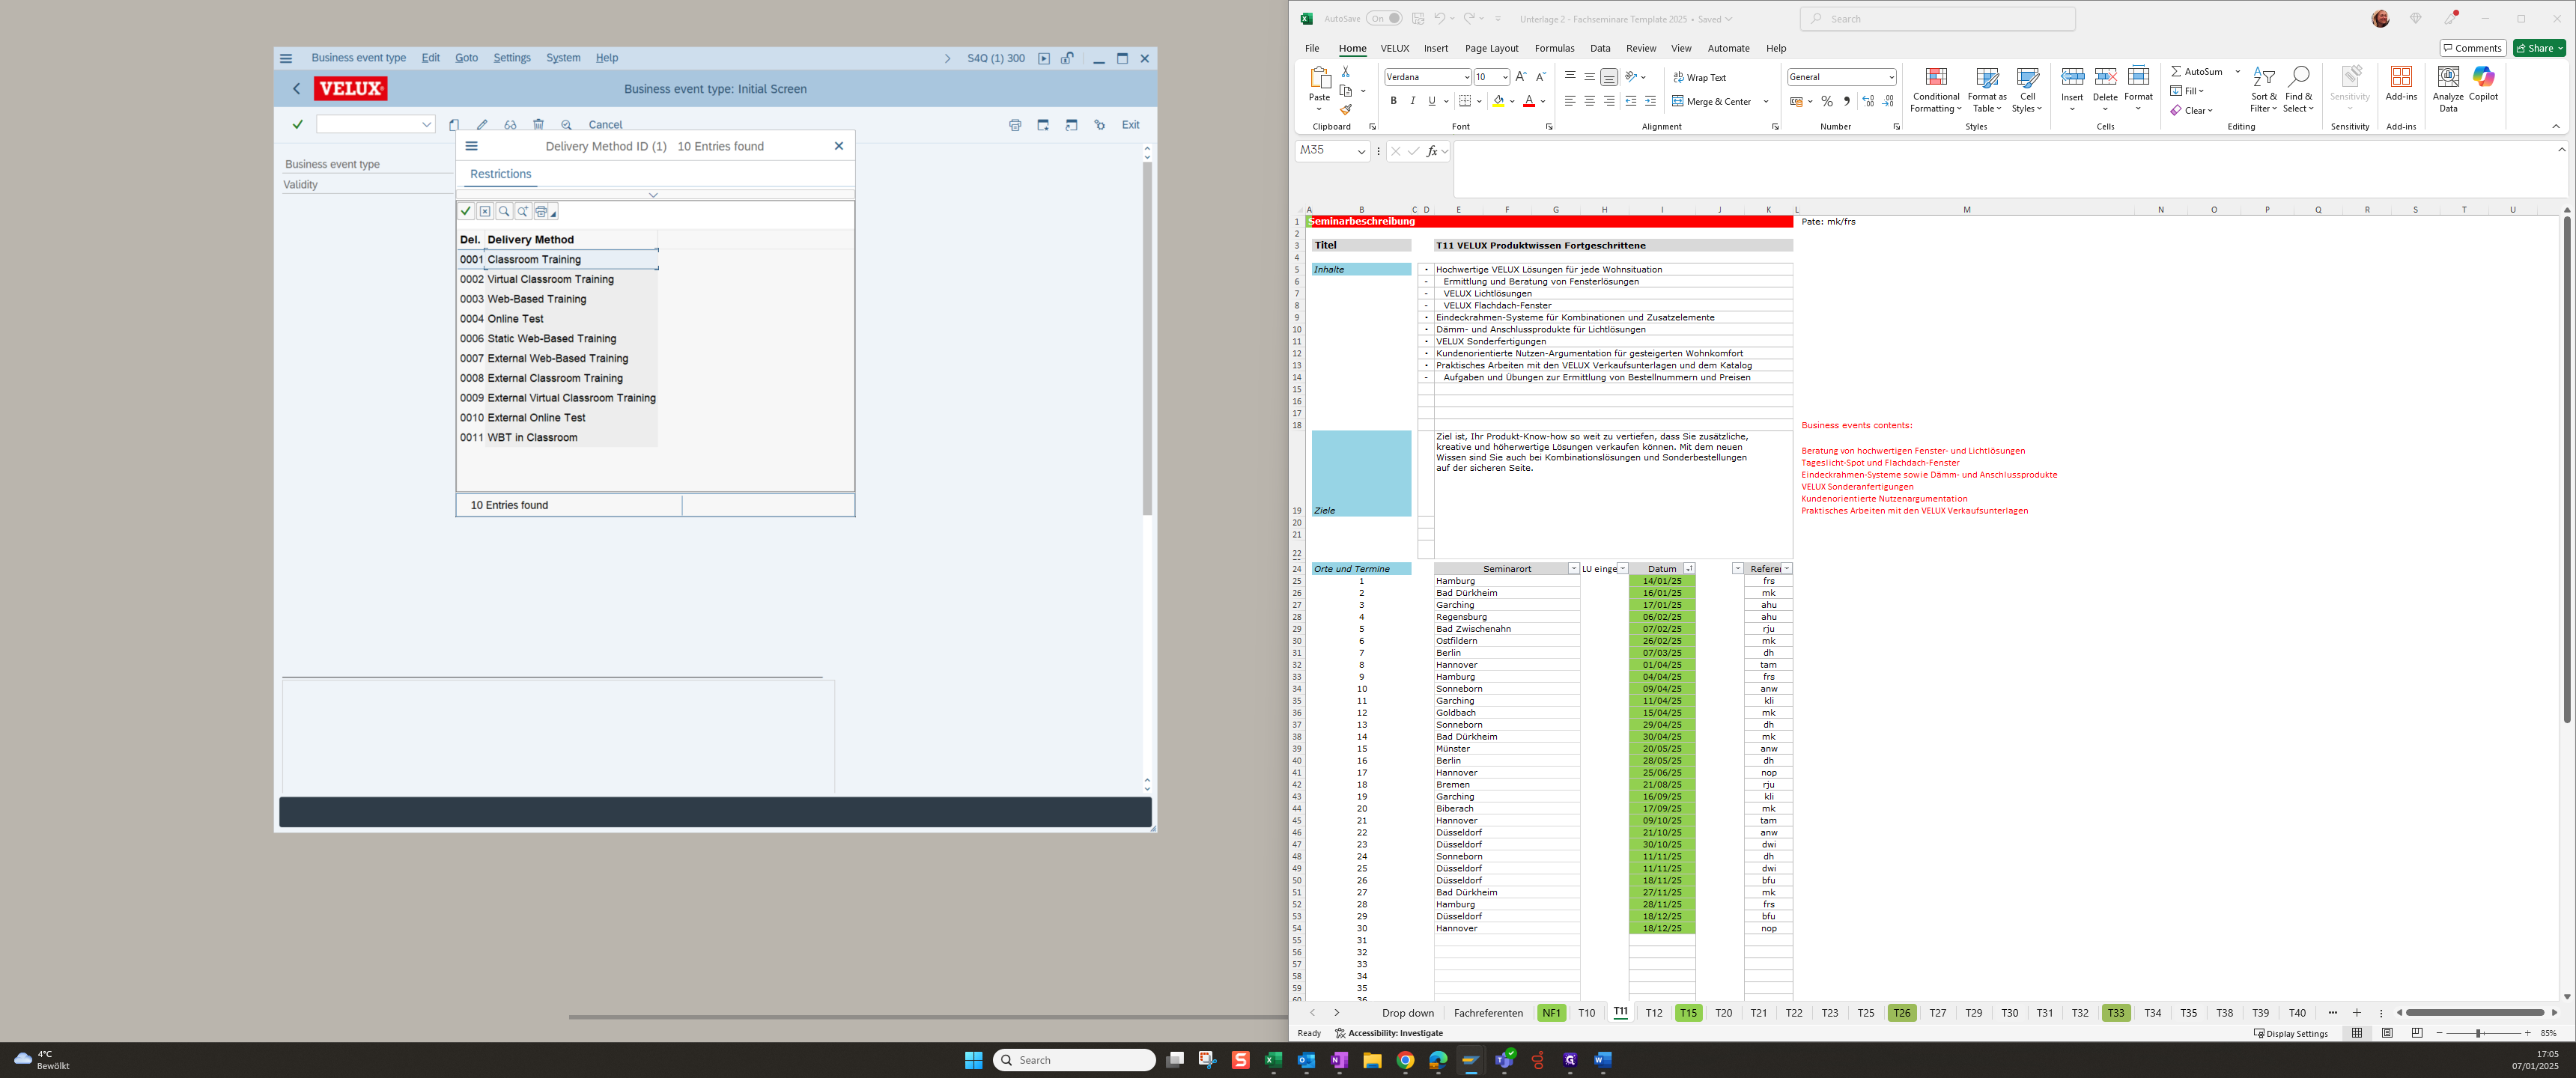Click the Excel Add-ins icon

click(x=2401, y=84)
